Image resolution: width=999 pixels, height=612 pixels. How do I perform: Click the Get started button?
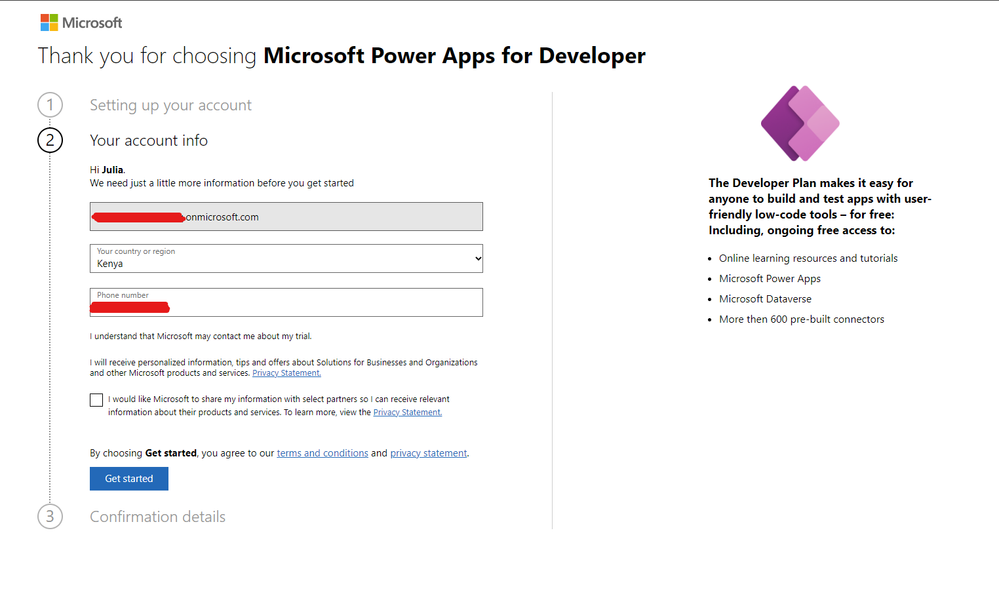(129, 479)
